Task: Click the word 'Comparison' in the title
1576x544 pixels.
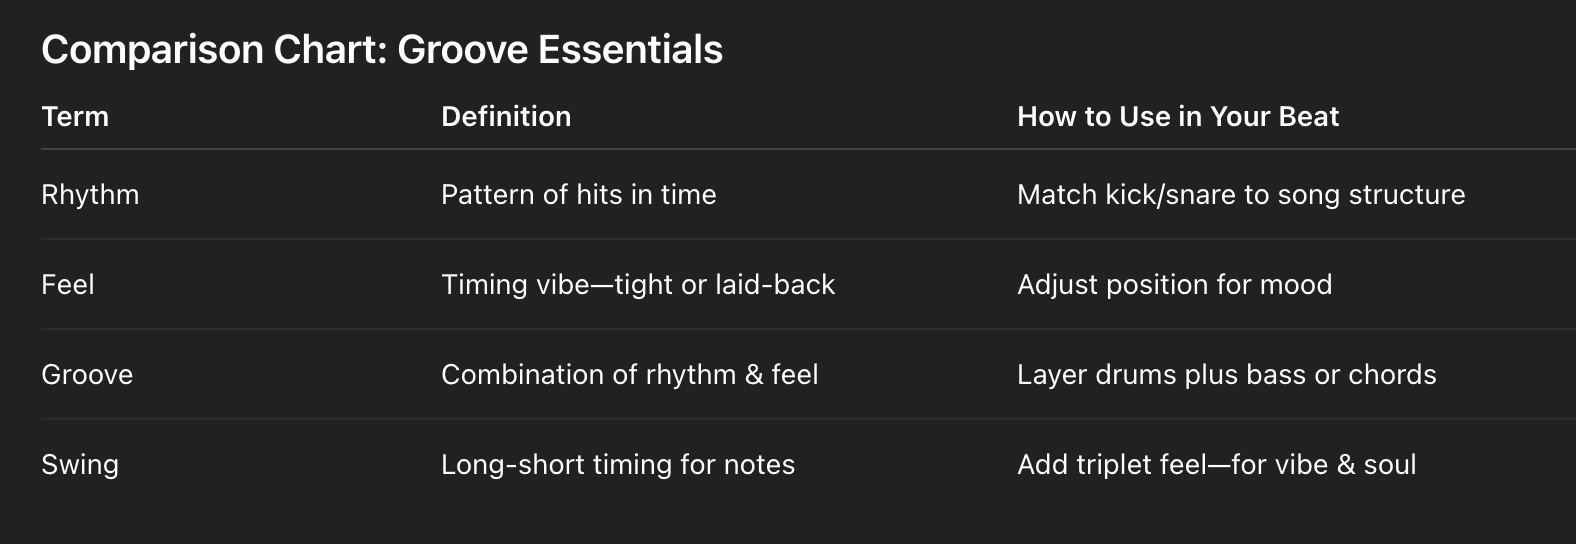Action: pos(153,50)
